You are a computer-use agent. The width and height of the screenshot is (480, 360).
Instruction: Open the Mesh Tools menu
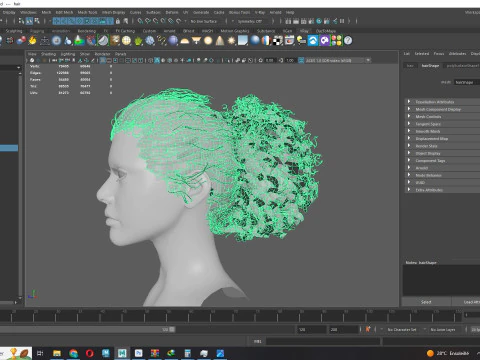click(x=87, y=12)
